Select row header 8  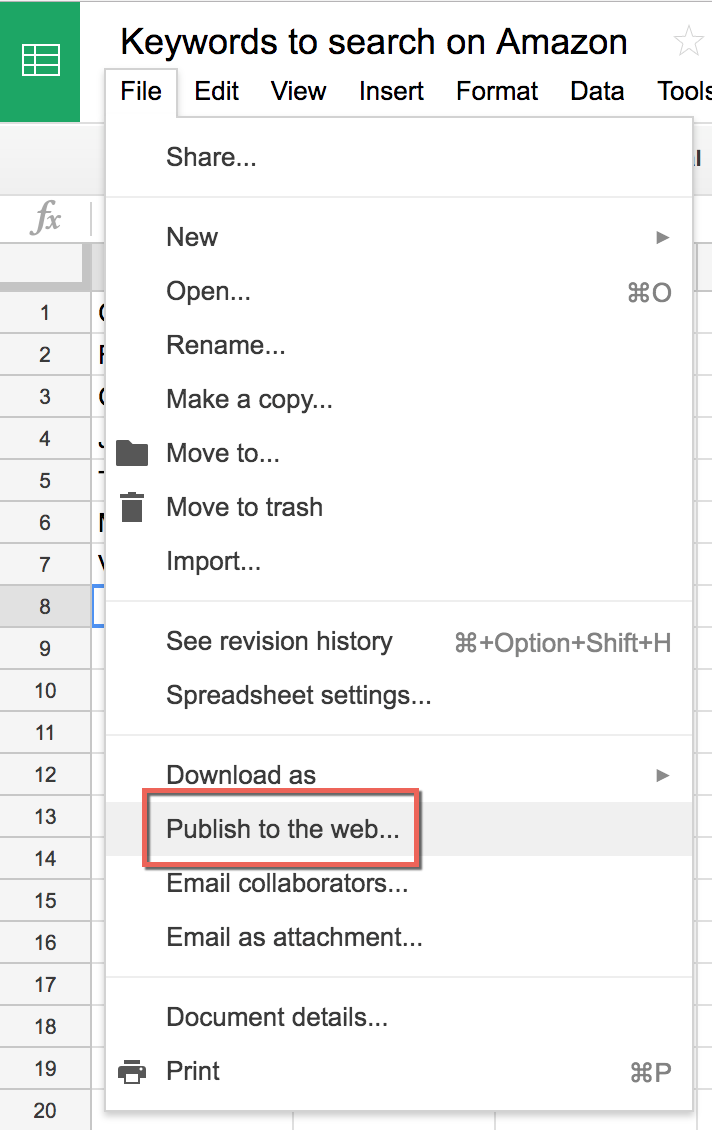(x=45, y=607)
